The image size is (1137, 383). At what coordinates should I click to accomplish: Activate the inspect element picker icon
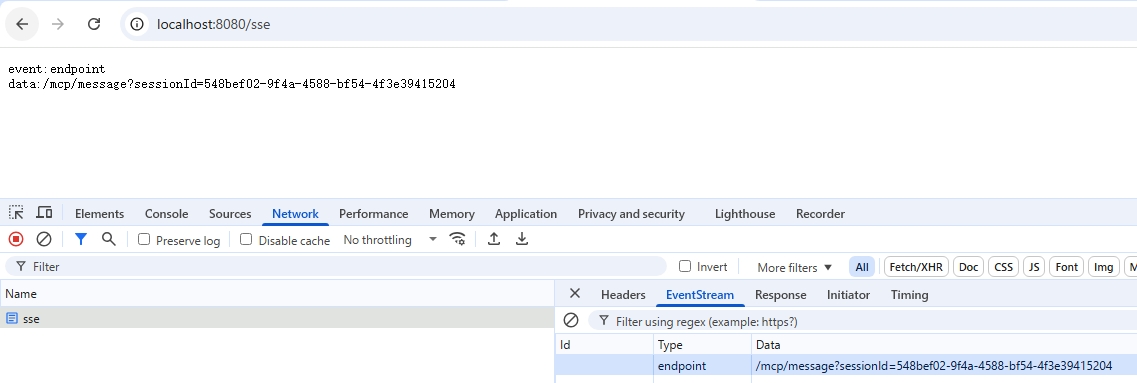click(16, 213)
